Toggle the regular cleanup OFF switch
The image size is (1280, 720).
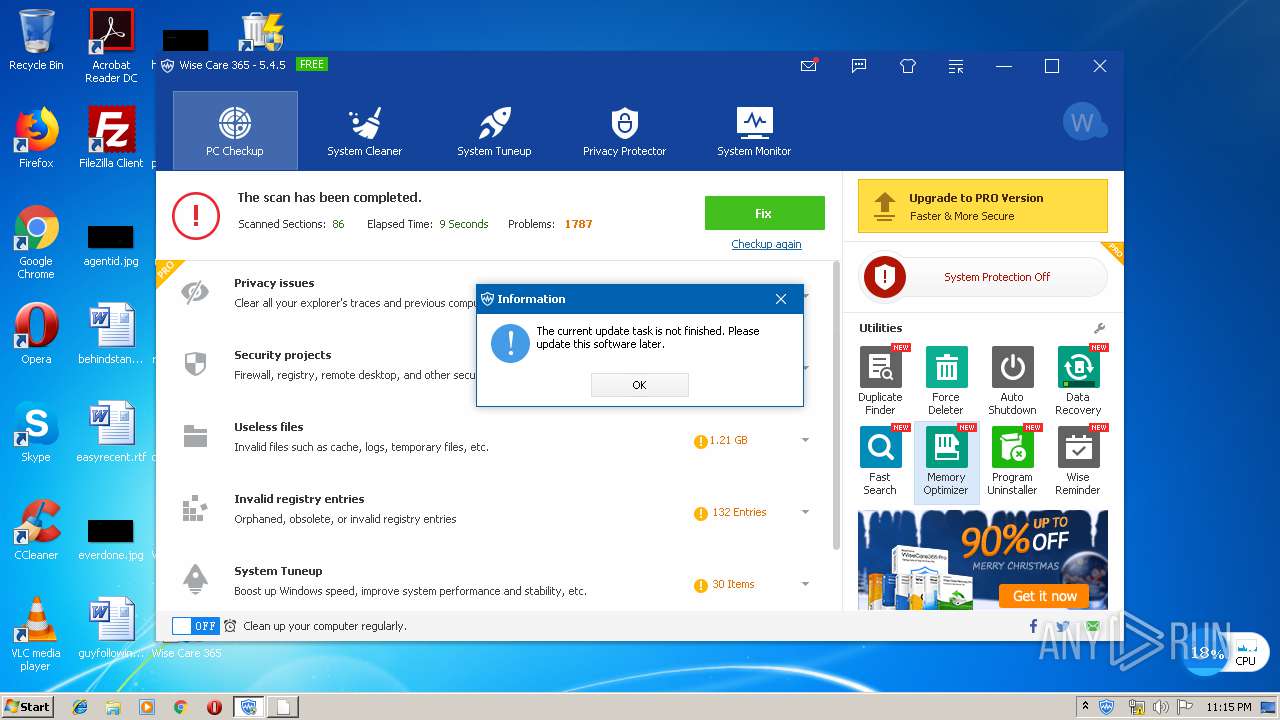click(195, 626)
